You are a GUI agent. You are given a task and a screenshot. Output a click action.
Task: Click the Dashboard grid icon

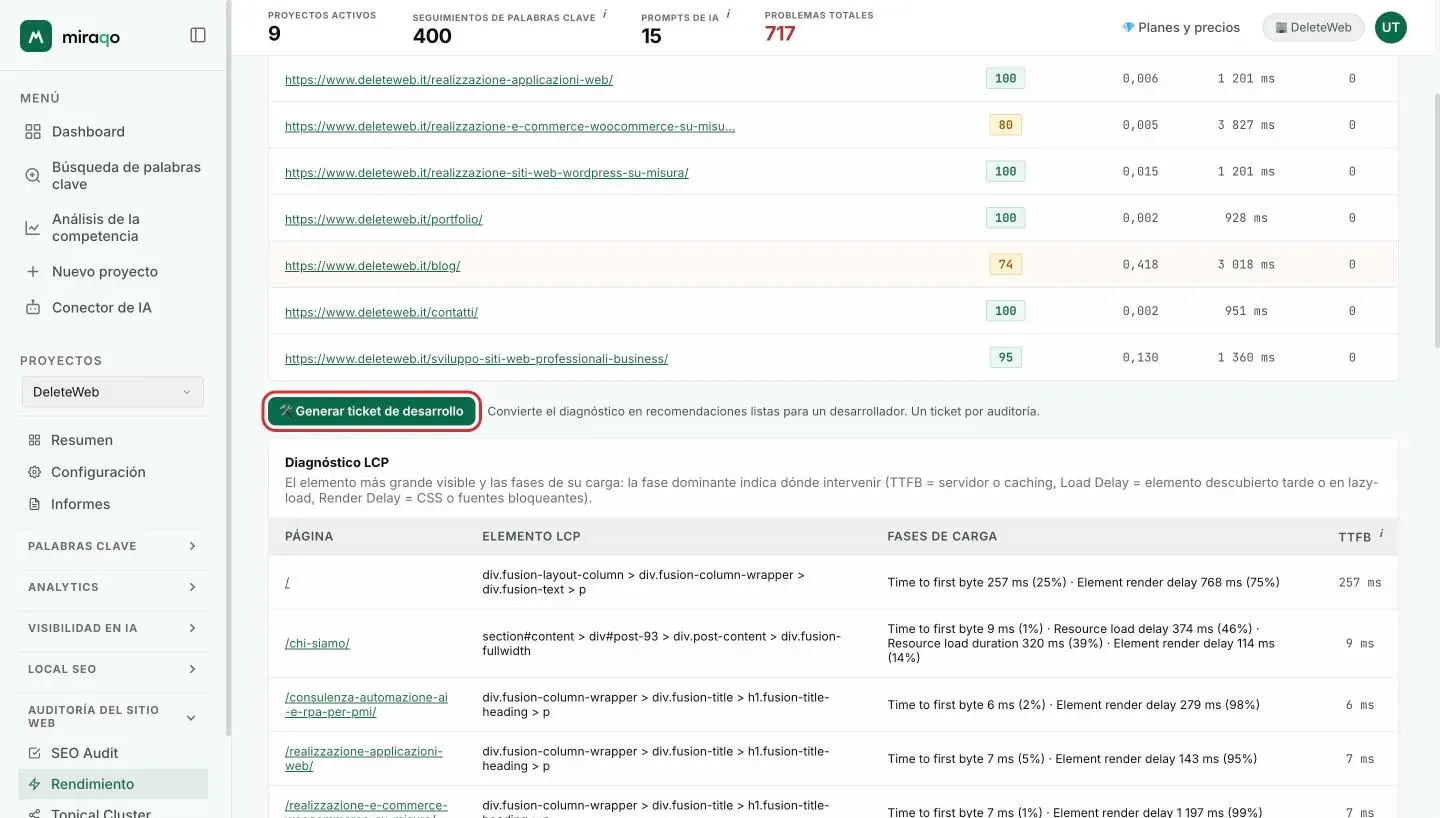coord(33,132)
